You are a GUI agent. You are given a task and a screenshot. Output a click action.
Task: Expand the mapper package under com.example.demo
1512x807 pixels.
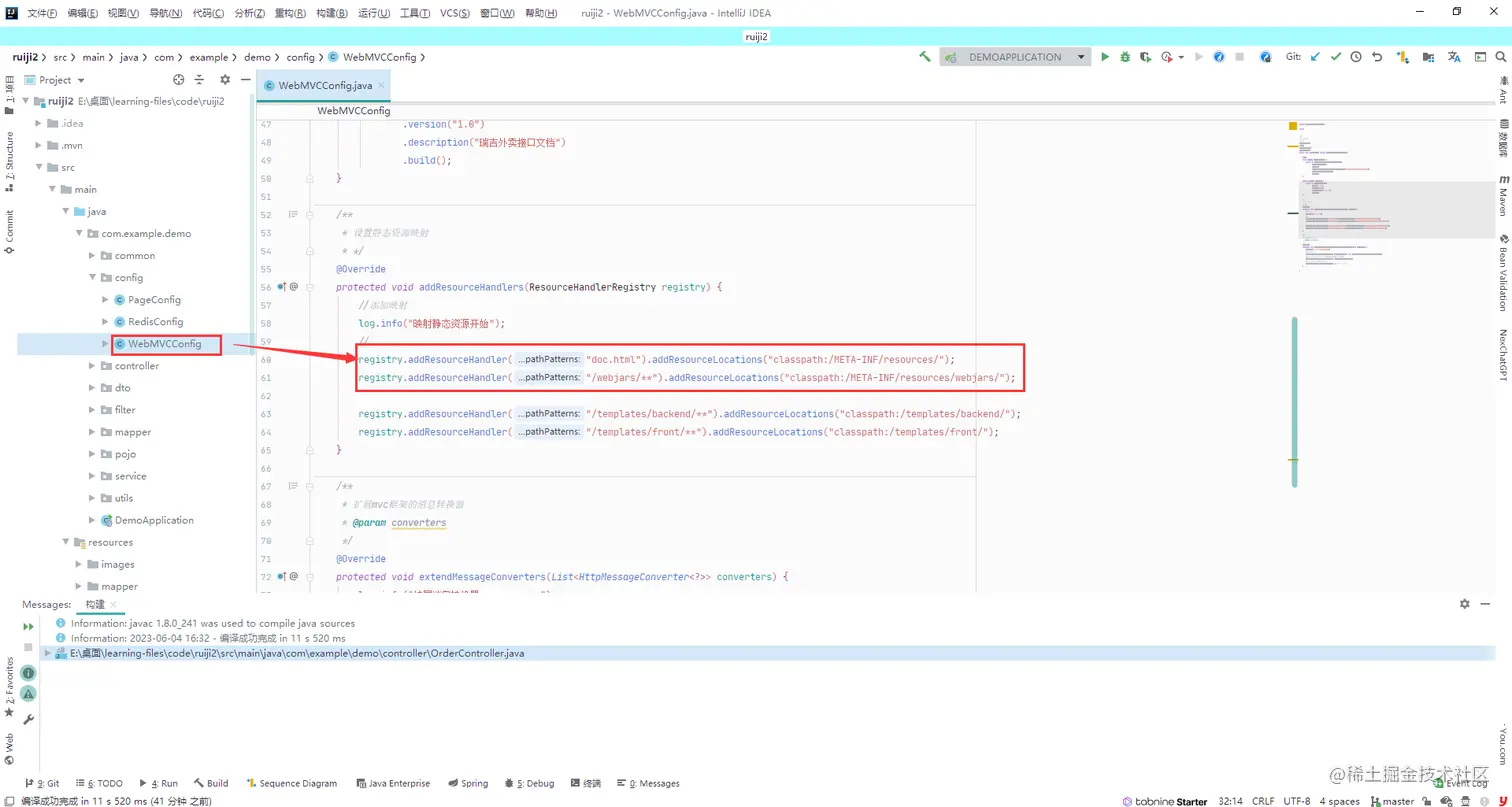coord(92,432)
